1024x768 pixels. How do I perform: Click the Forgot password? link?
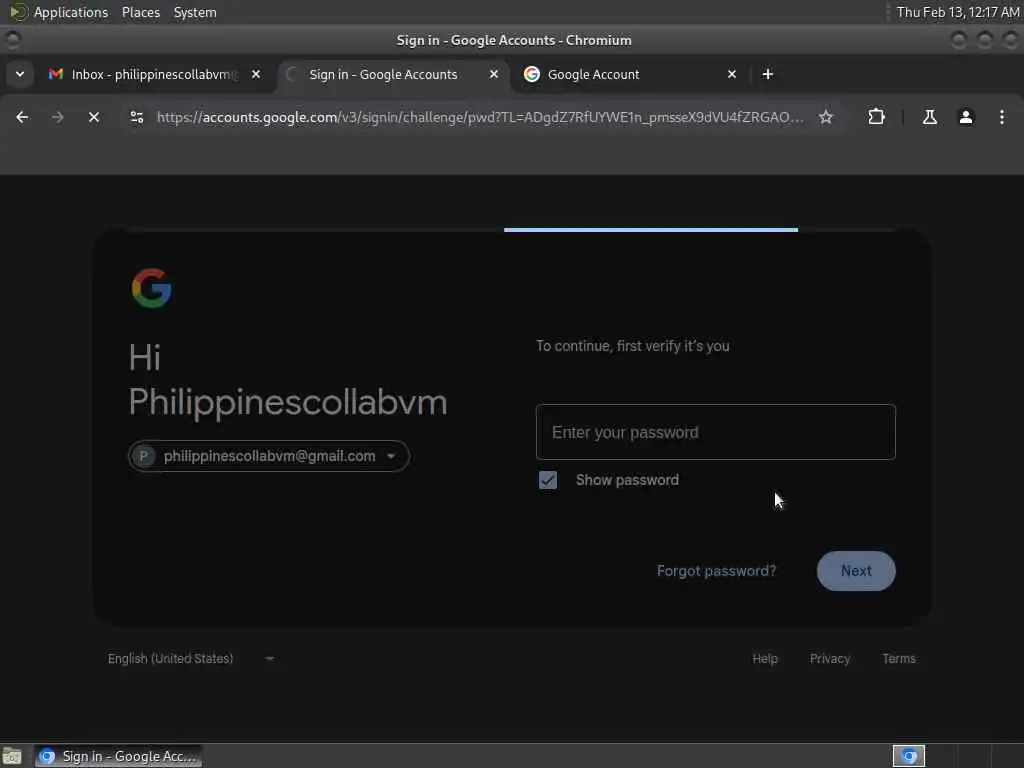(x=716, y=571)
